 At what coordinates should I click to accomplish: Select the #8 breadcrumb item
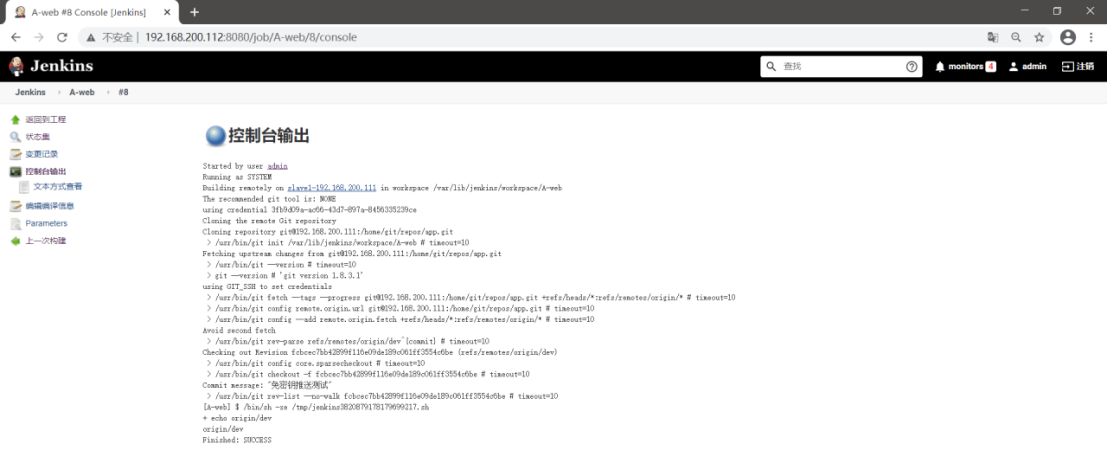pos(123,93)
